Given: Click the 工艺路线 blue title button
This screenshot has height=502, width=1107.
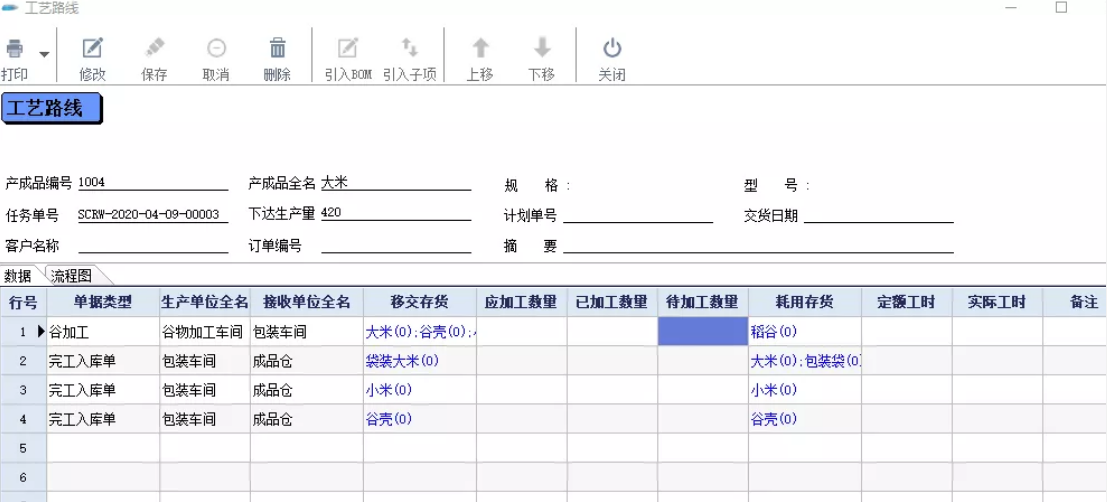Looking at the screenshot, I should click(52, 109).
